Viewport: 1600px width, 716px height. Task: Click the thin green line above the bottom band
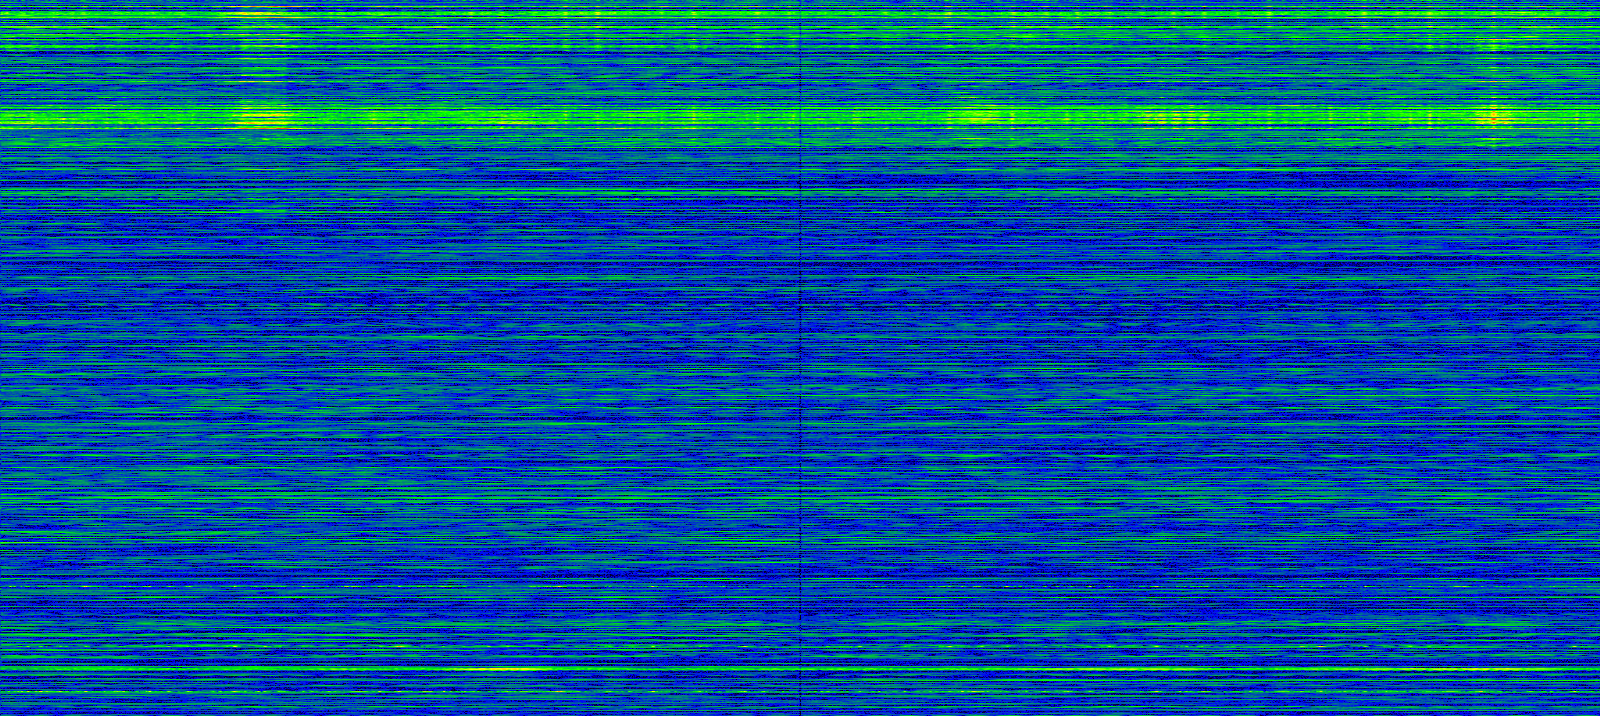point(800,580)
